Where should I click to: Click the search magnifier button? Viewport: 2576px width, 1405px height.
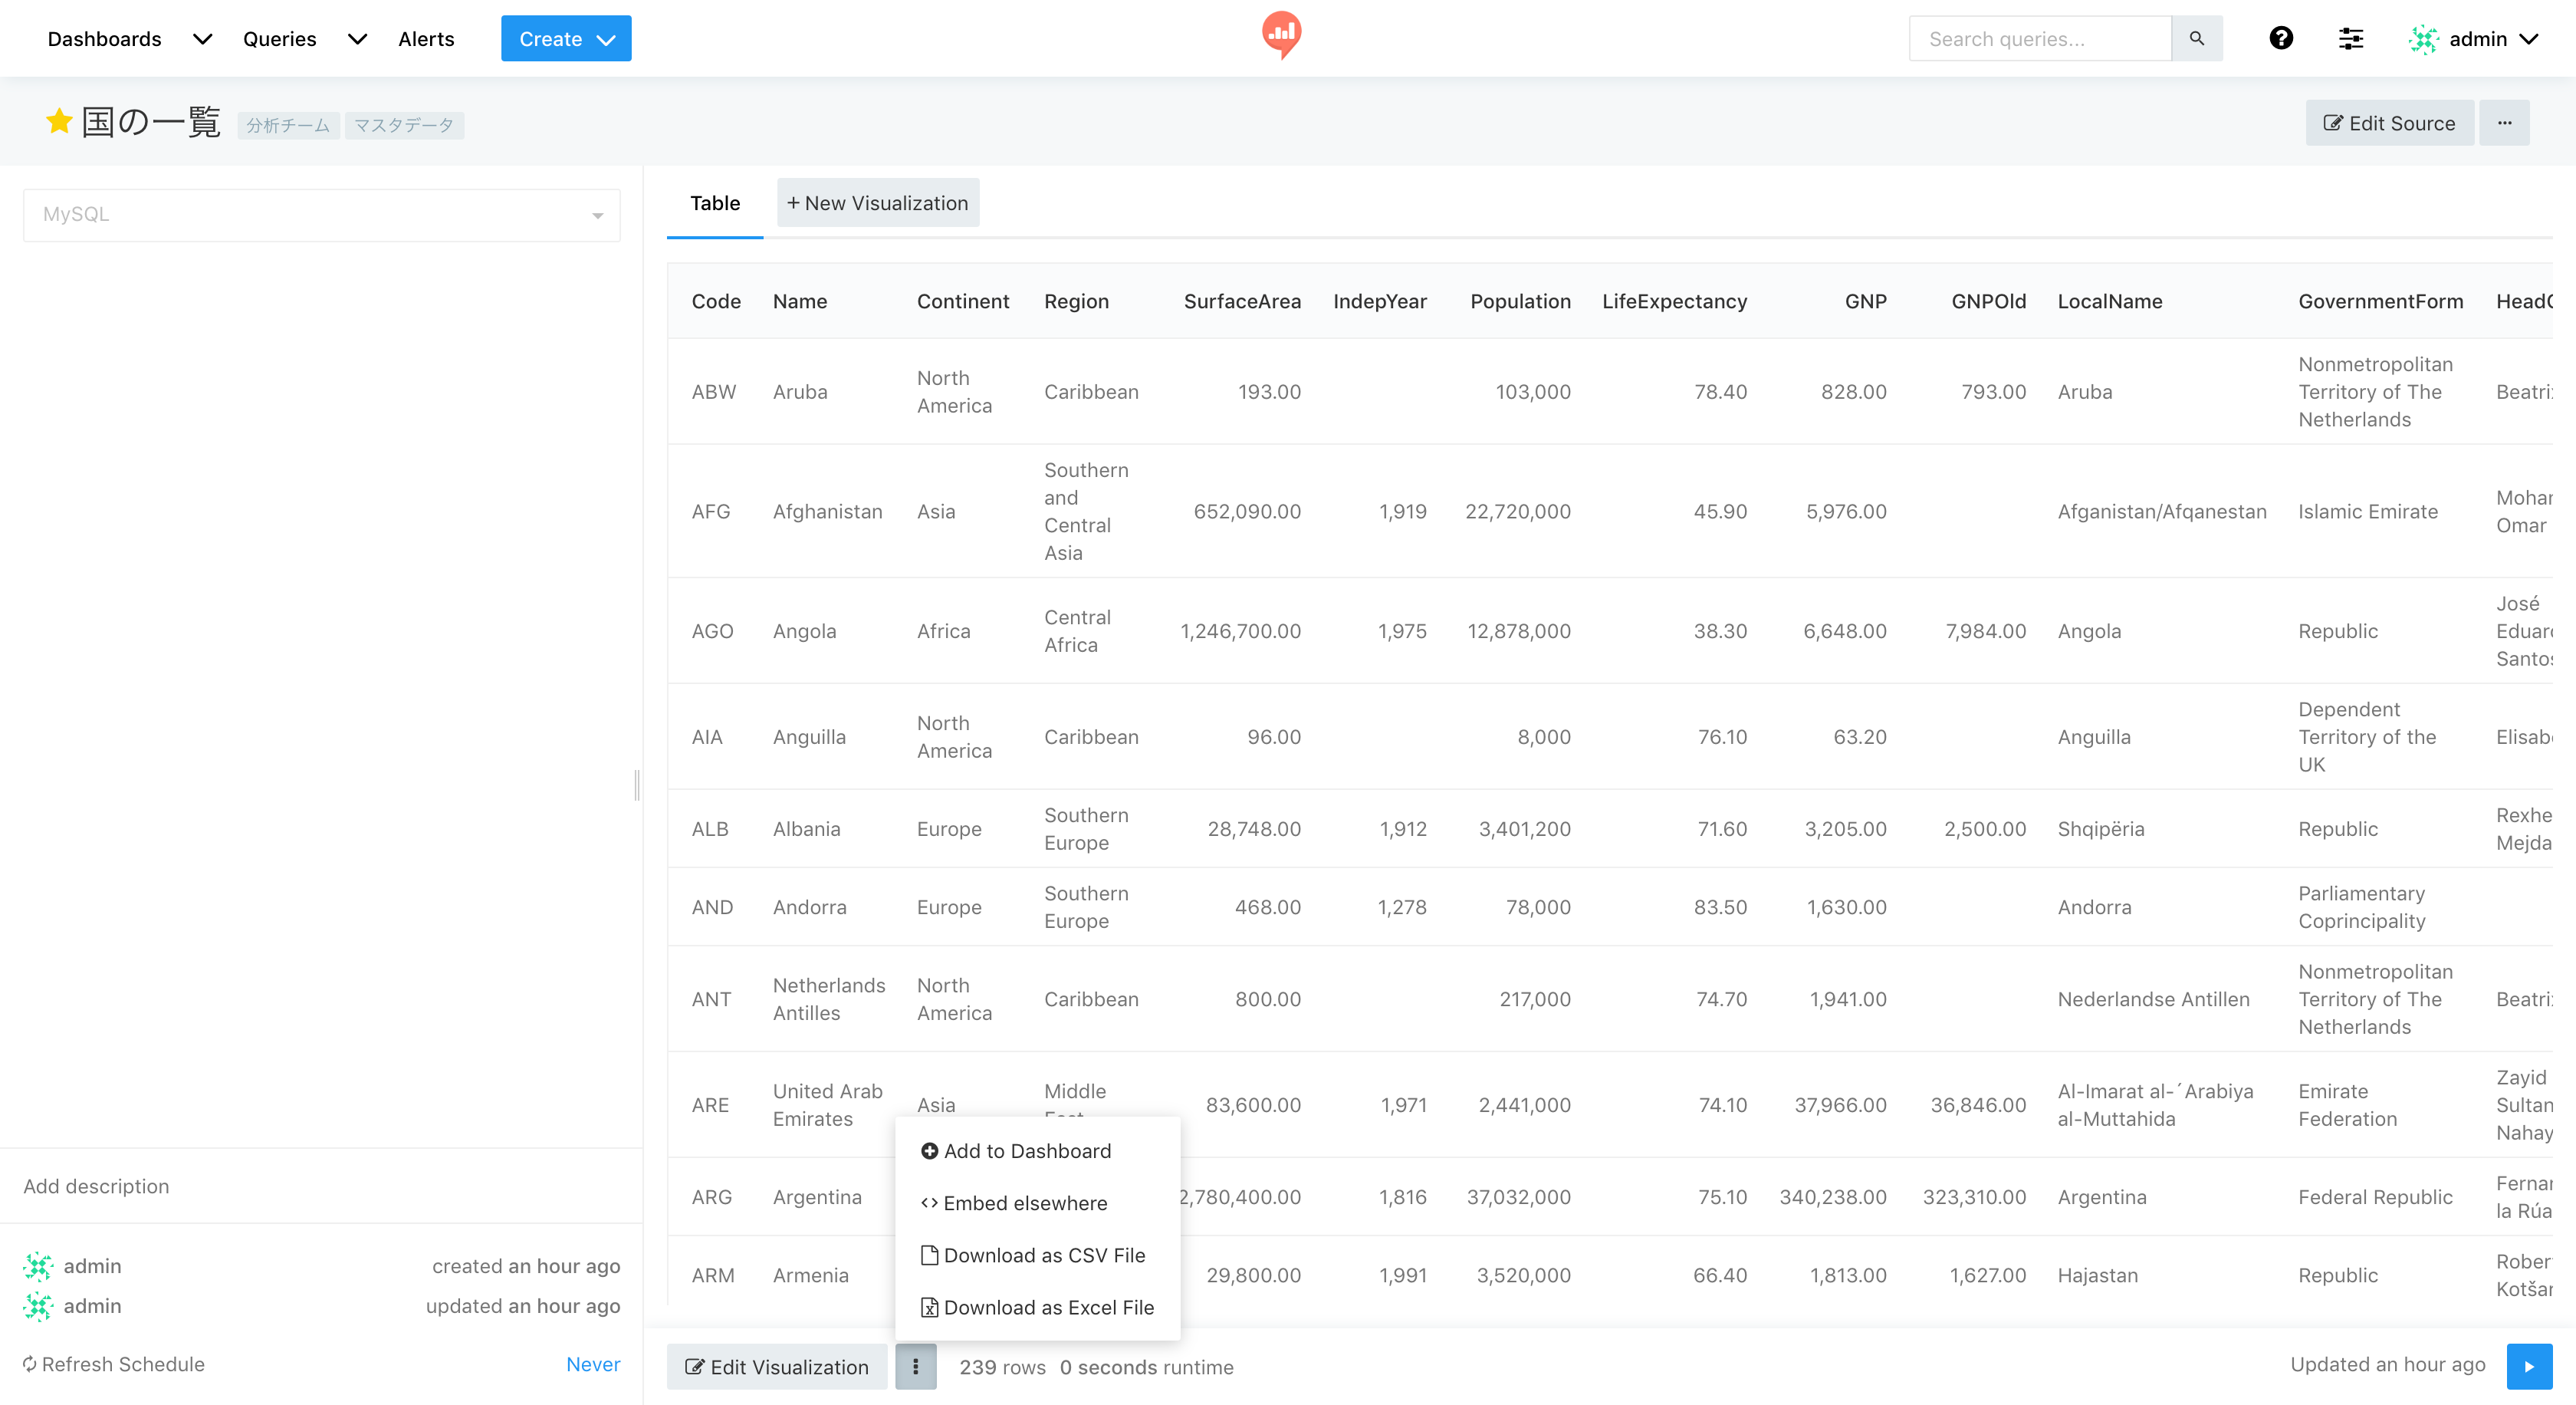(2196, 38)
